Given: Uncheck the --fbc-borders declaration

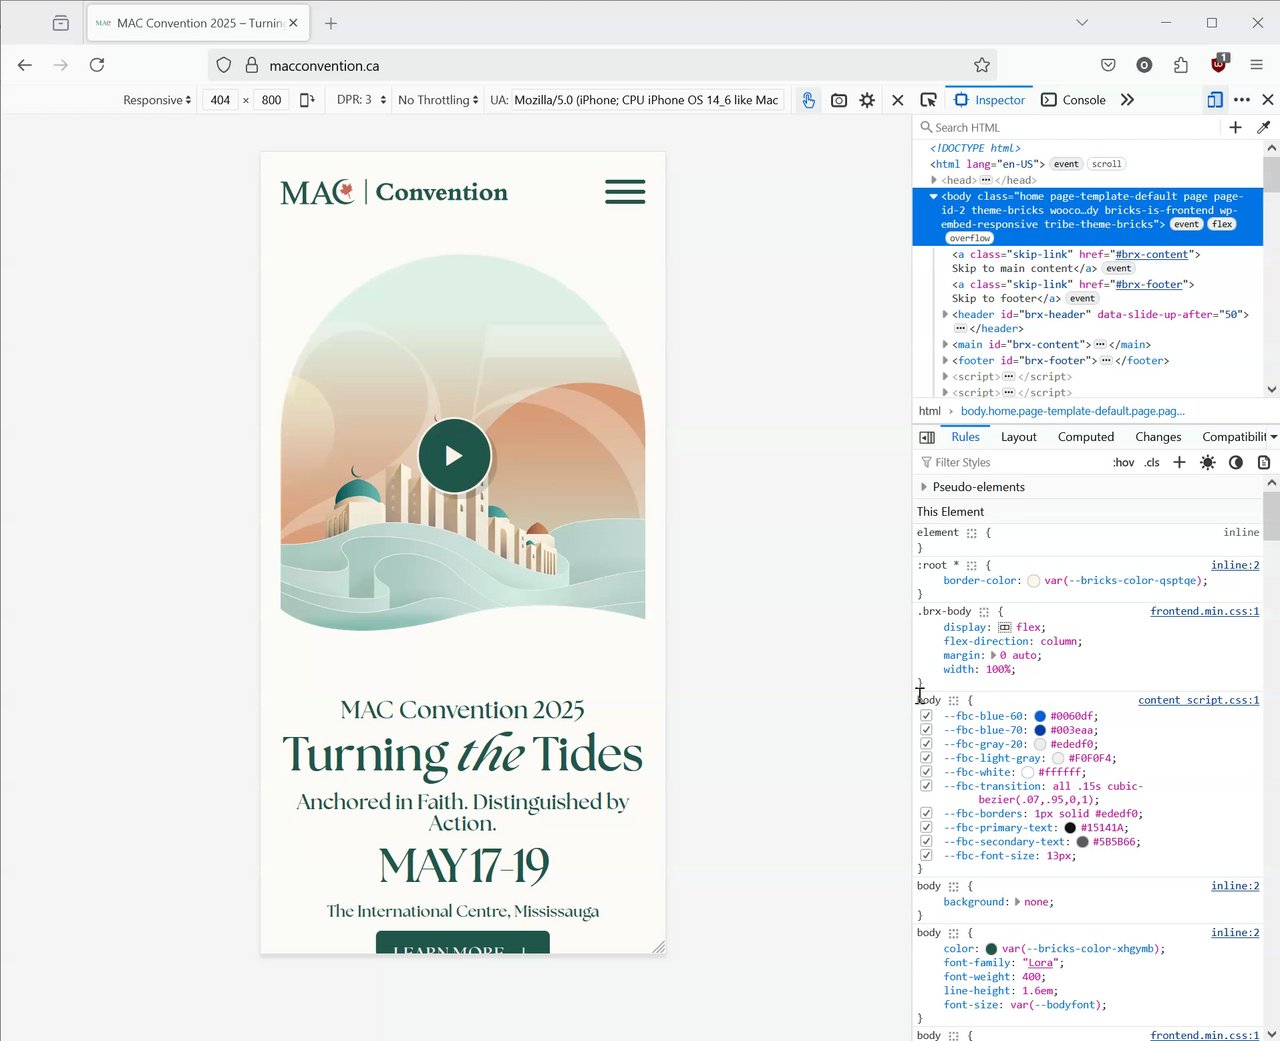Looking at the screenshot, I should coord(926,814).
